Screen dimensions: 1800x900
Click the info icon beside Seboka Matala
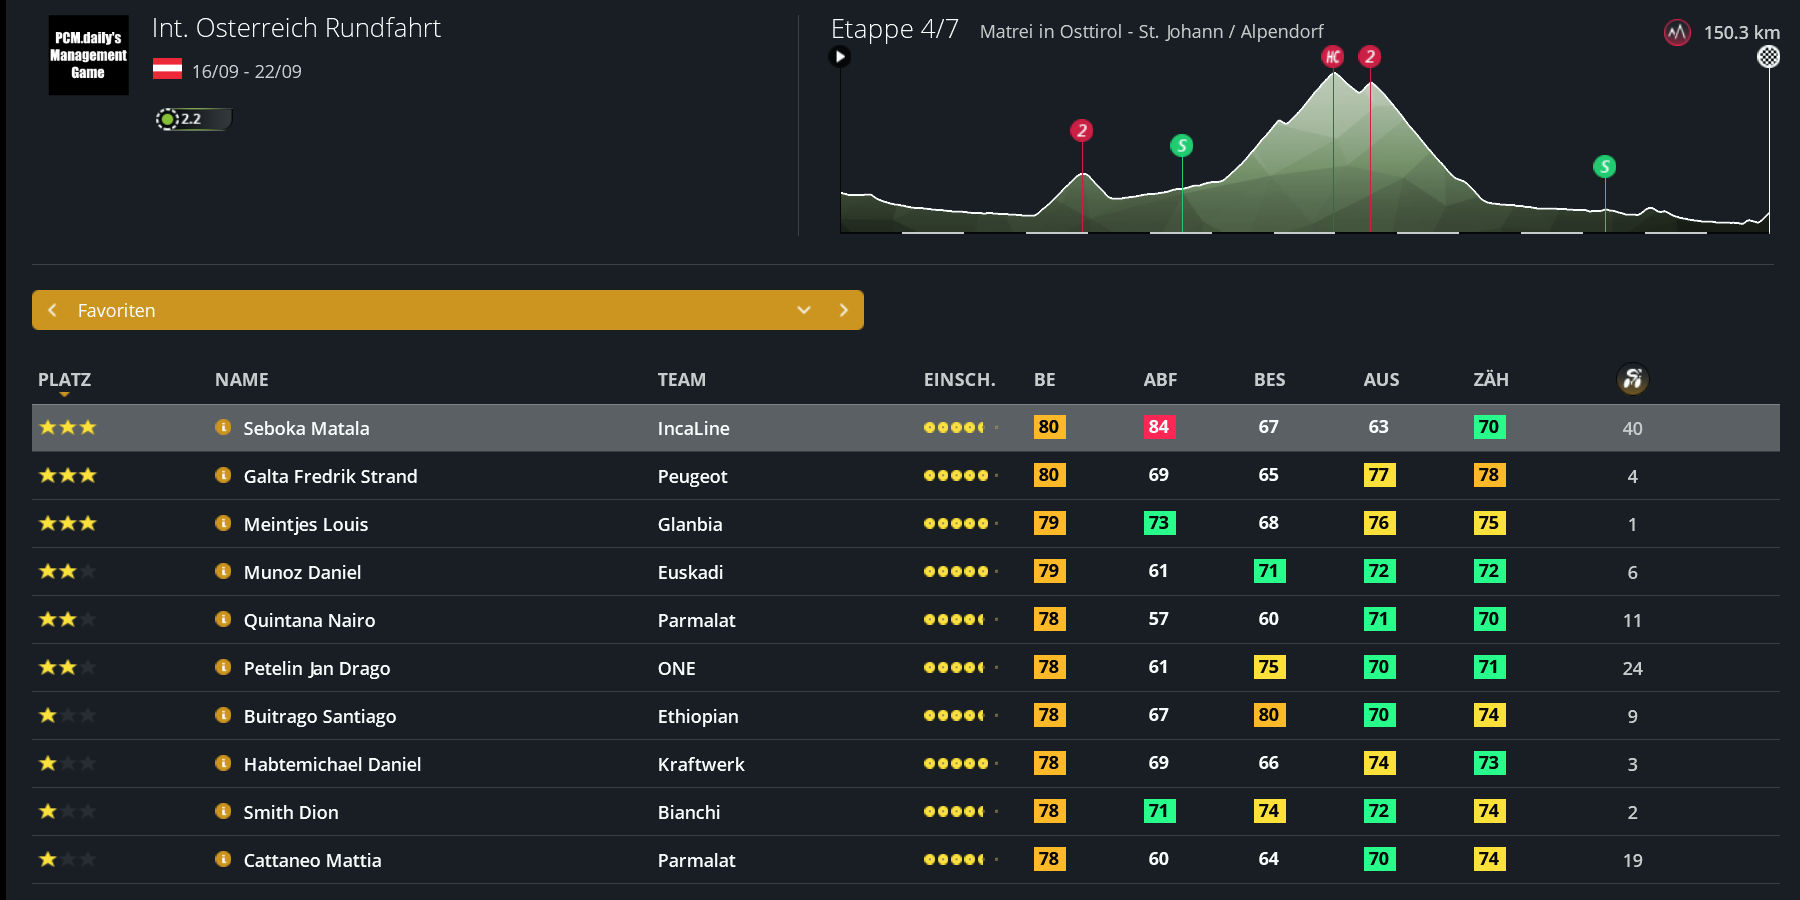[223, 427]
